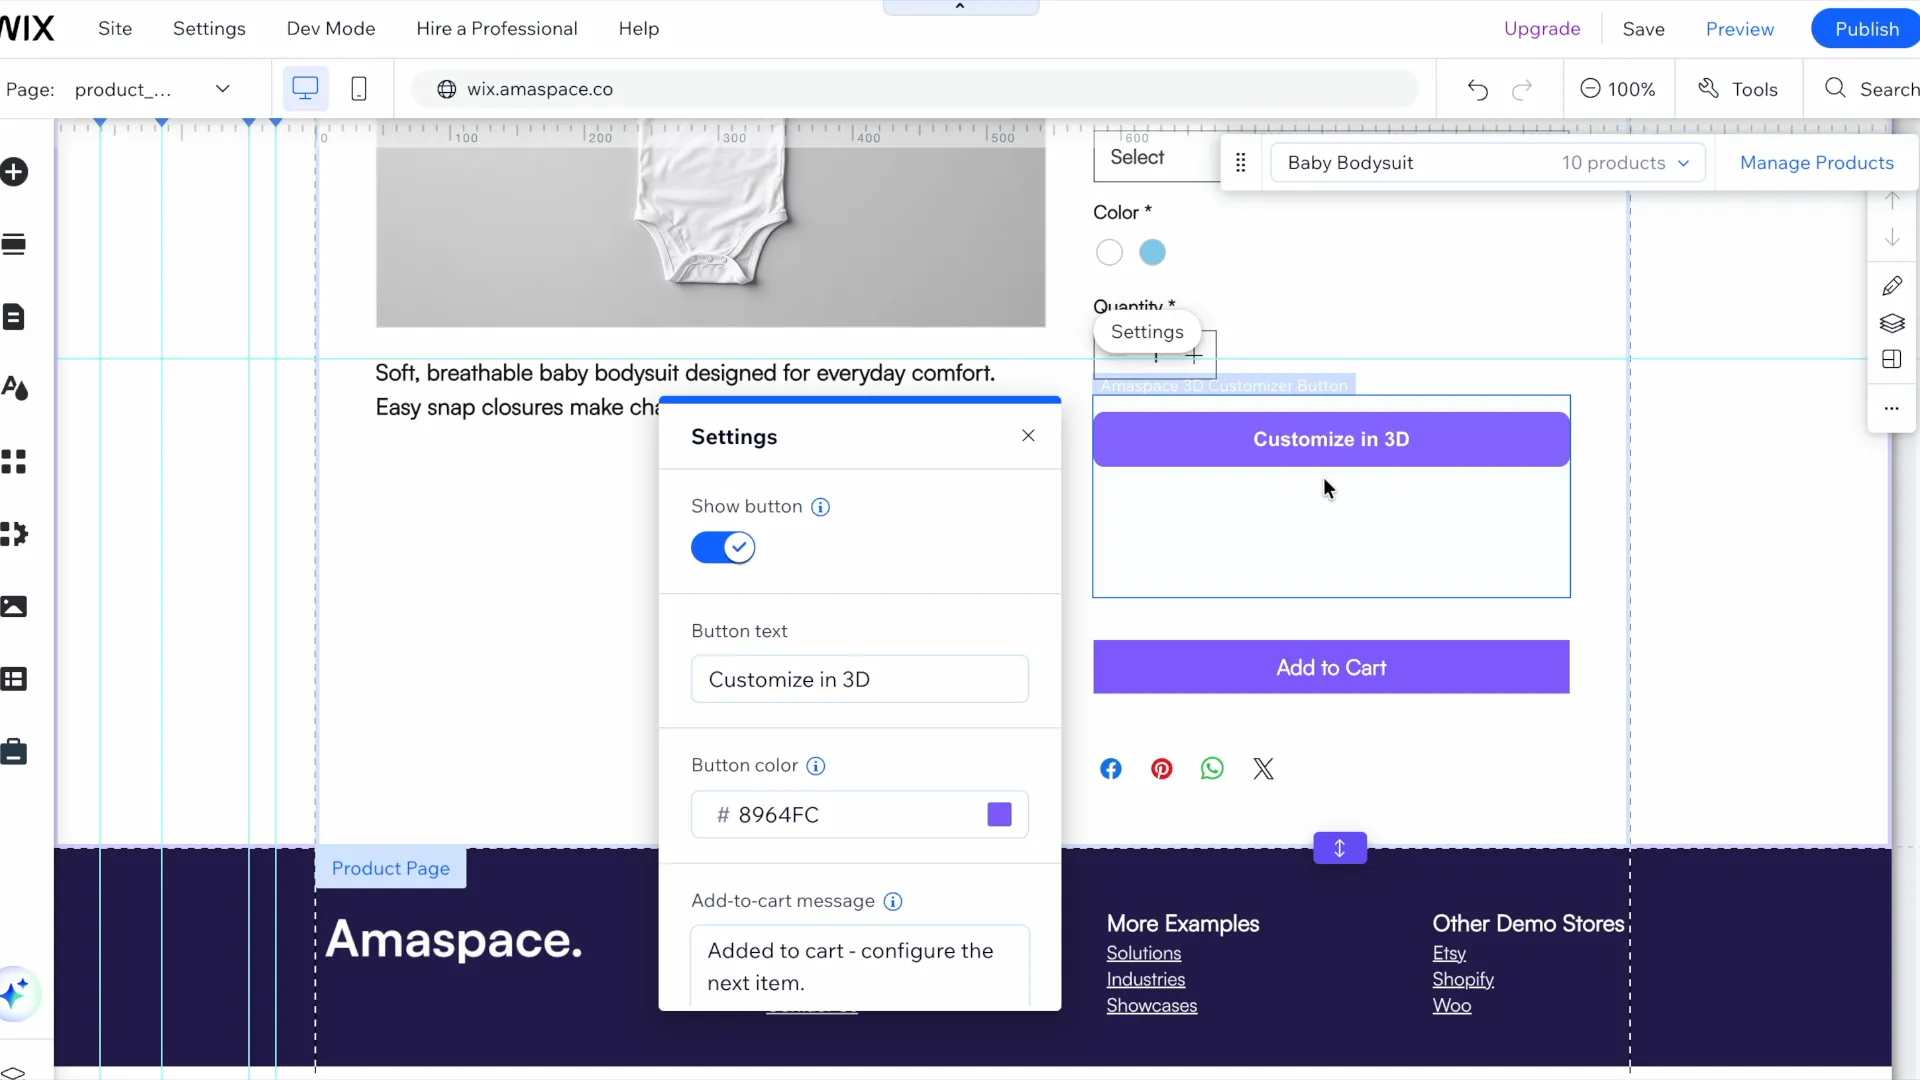
Task: Click the Facebook share icon
Action: 1111,769
